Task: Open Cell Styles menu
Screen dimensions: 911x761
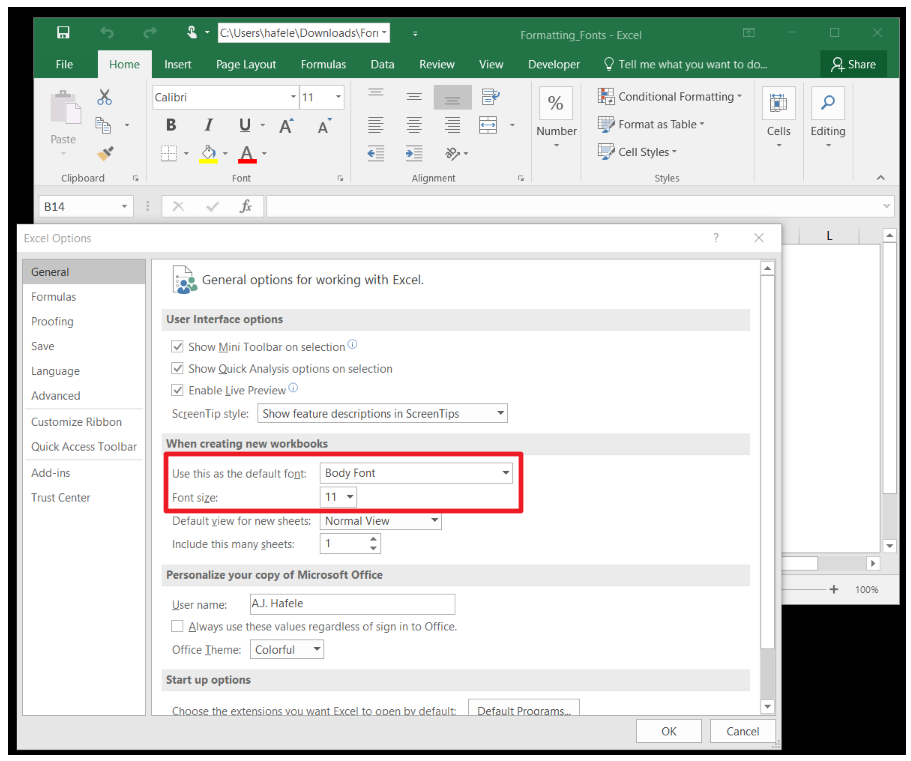Action: (x=637, y=152)
